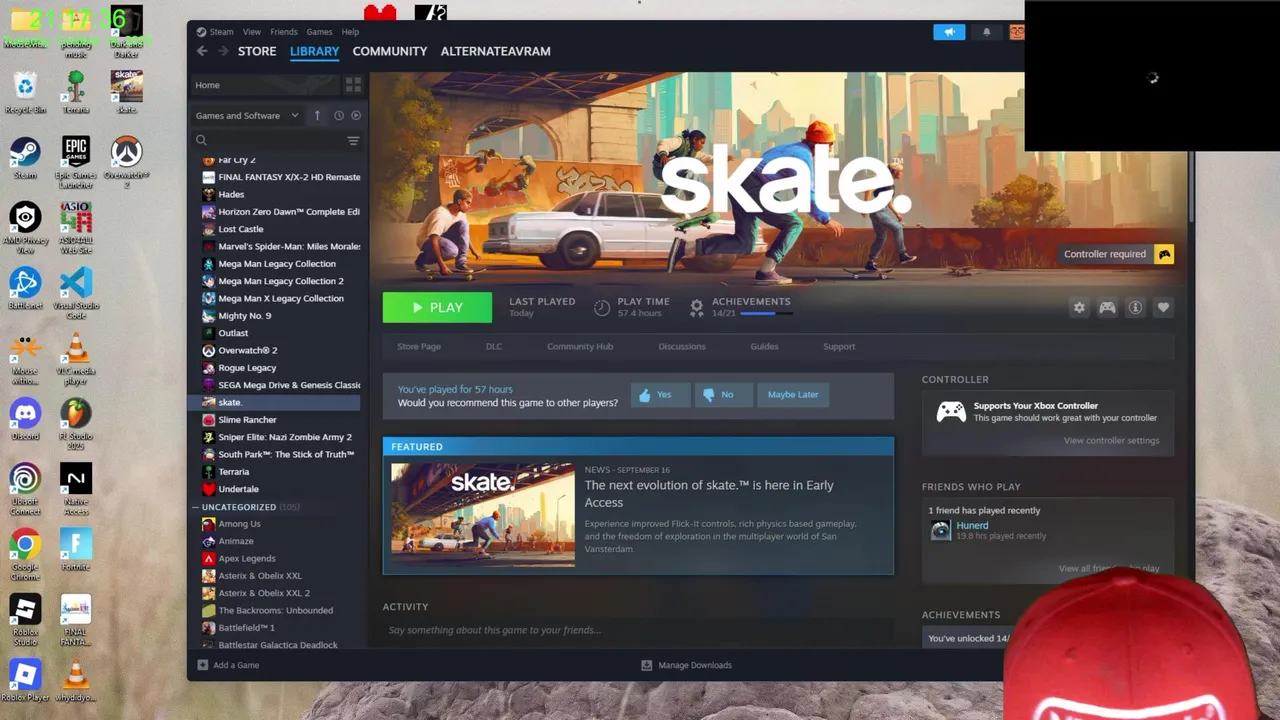The image size is (1280, 720).
Task: Click the Recycle Bin desktop icon
Action: 25,93
